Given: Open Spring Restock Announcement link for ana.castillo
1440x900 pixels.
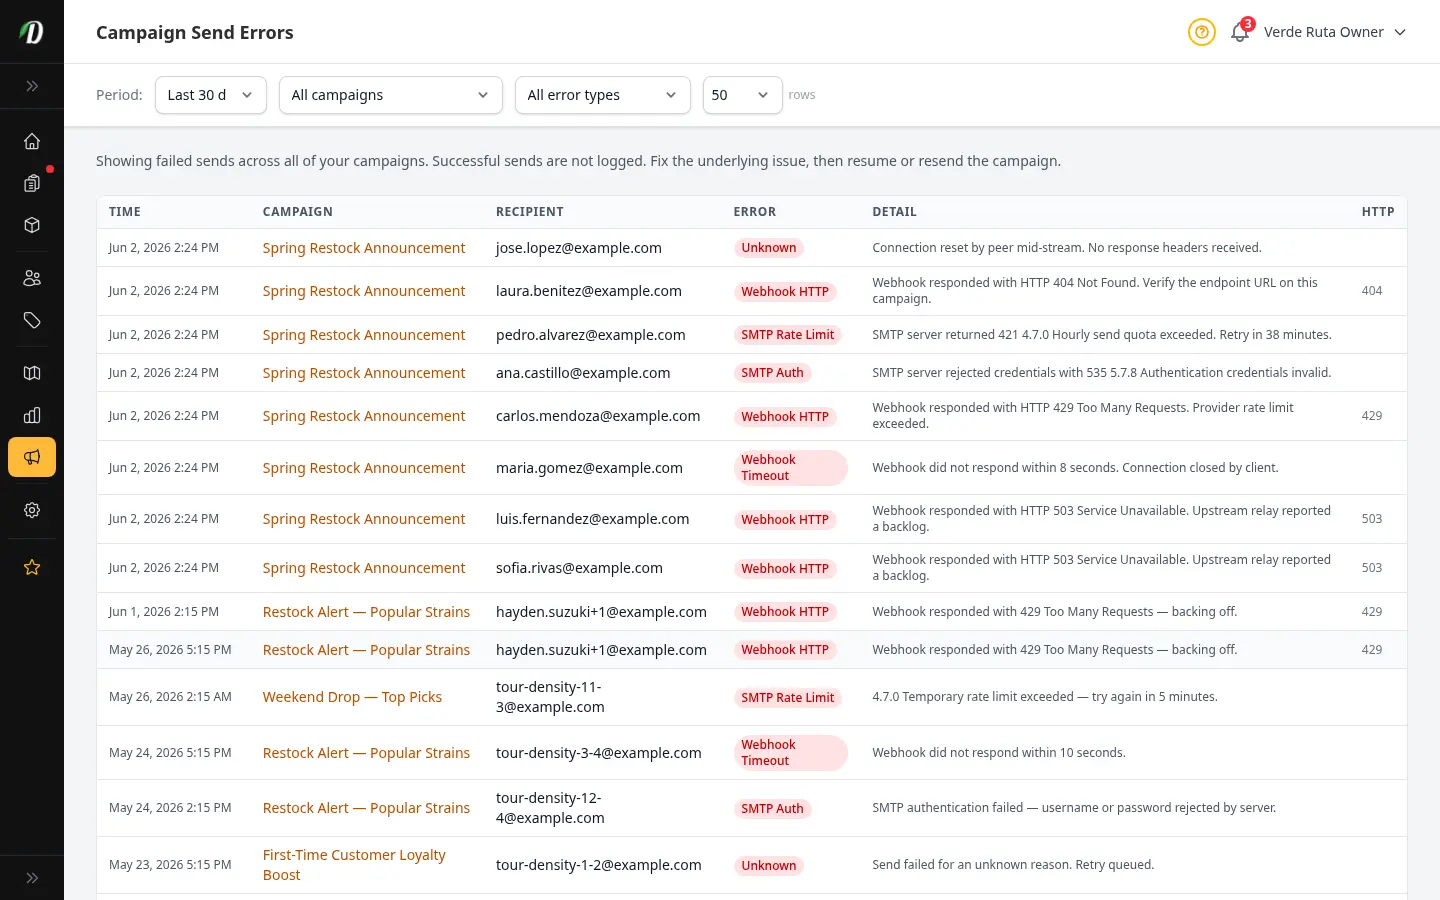Looking at the screenshot, I should point(364,373).
